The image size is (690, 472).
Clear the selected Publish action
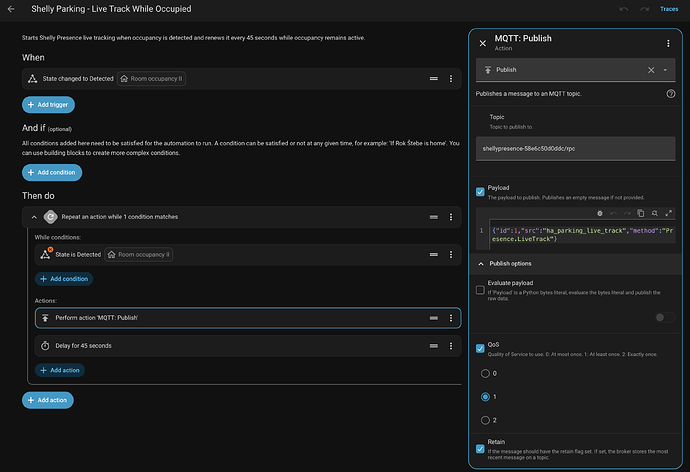651,70
